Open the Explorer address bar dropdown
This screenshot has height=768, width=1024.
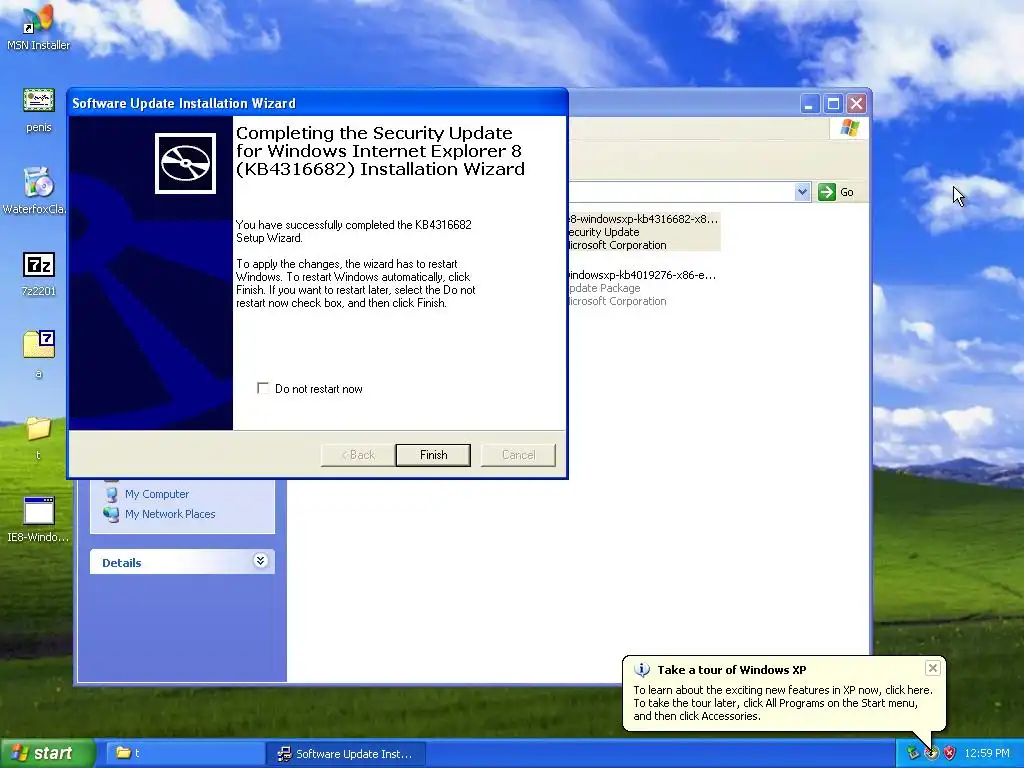[x=802, y=192]
